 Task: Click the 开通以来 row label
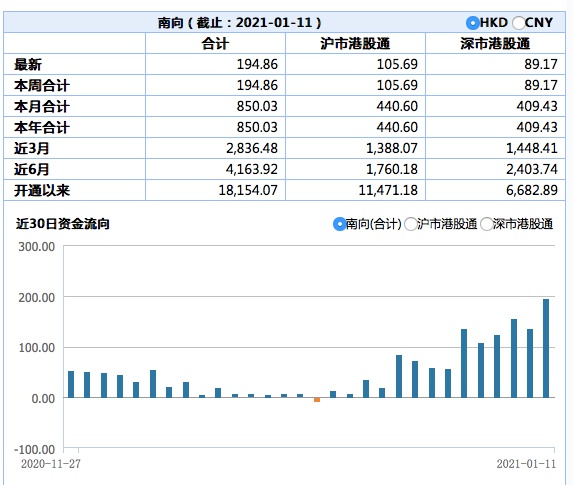(x=42, y=190)
